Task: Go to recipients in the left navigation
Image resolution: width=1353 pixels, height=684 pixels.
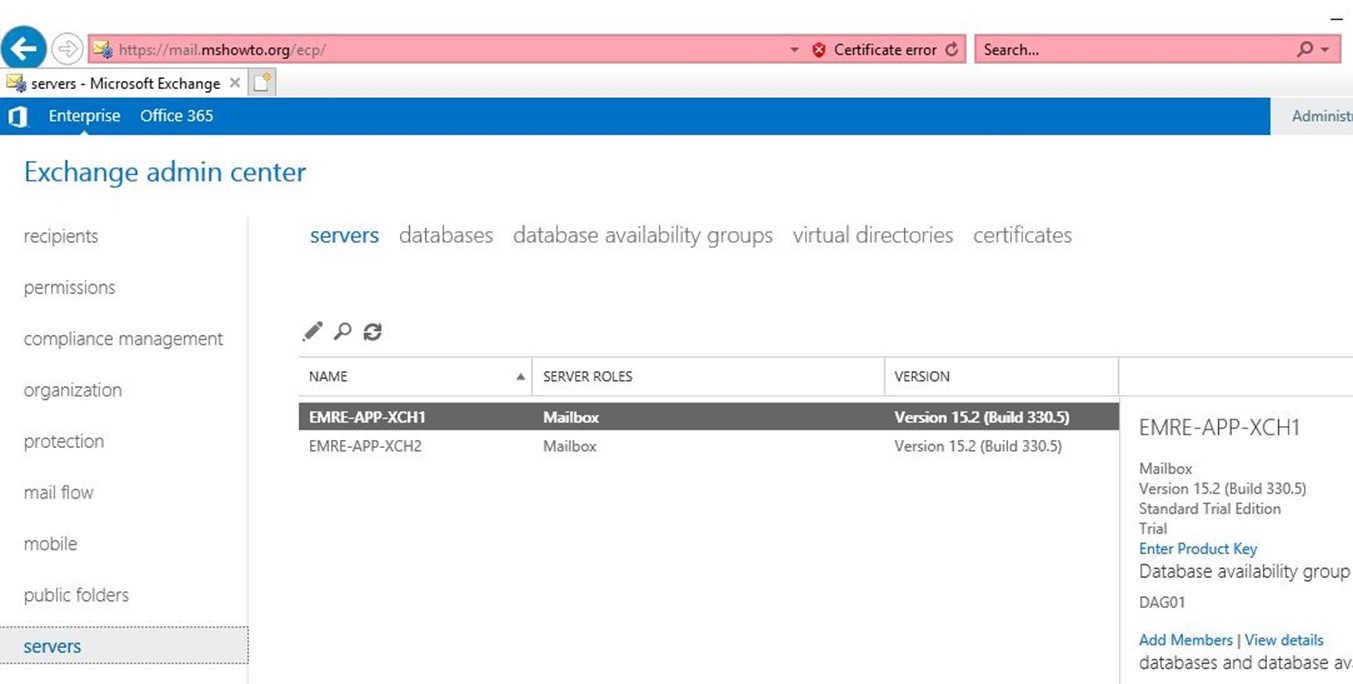Action: (61, 237)
